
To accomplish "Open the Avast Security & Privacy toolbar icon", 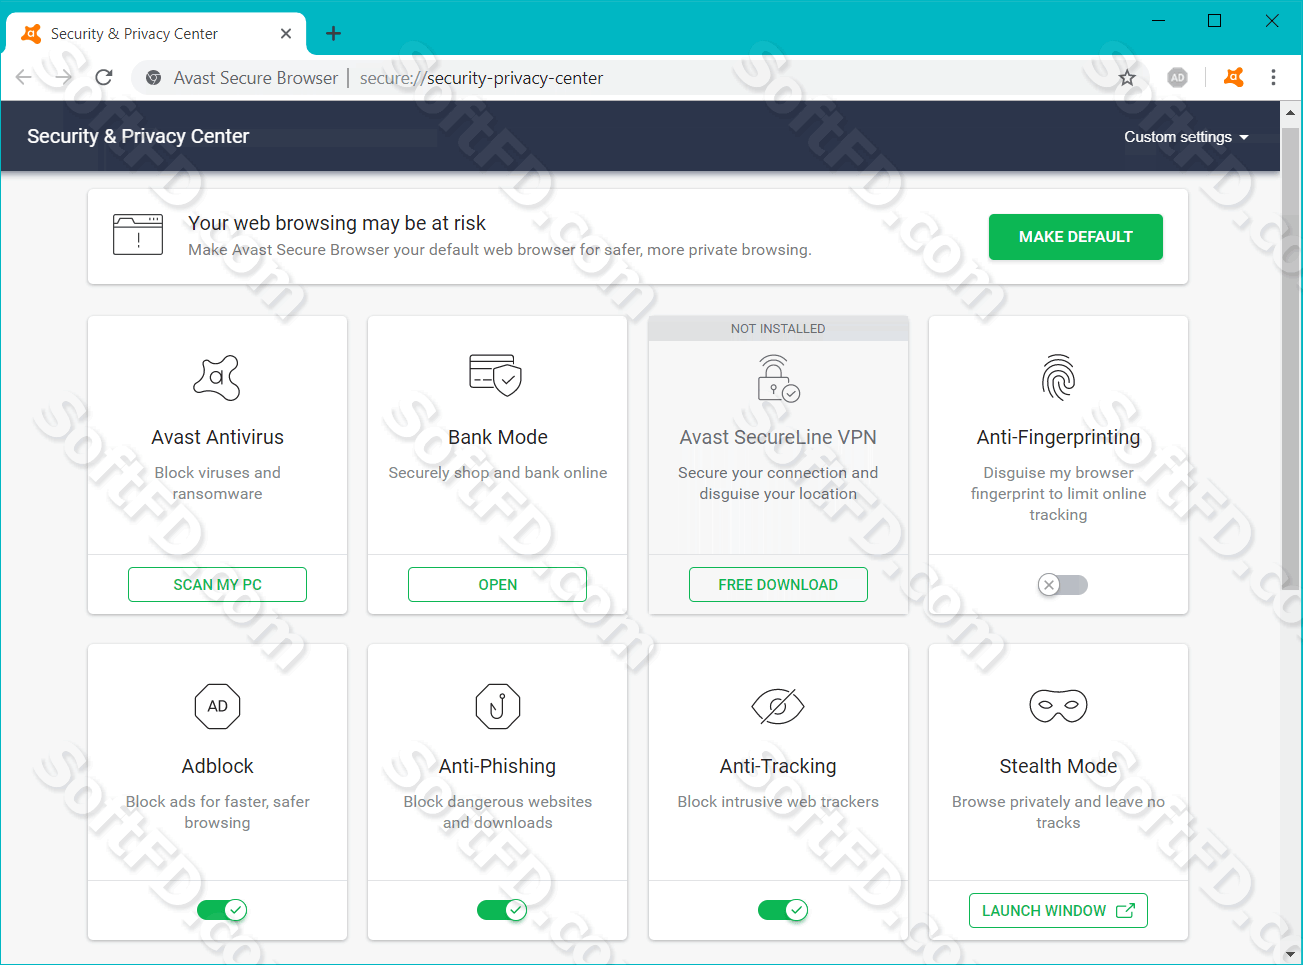I will point(1234,78).
